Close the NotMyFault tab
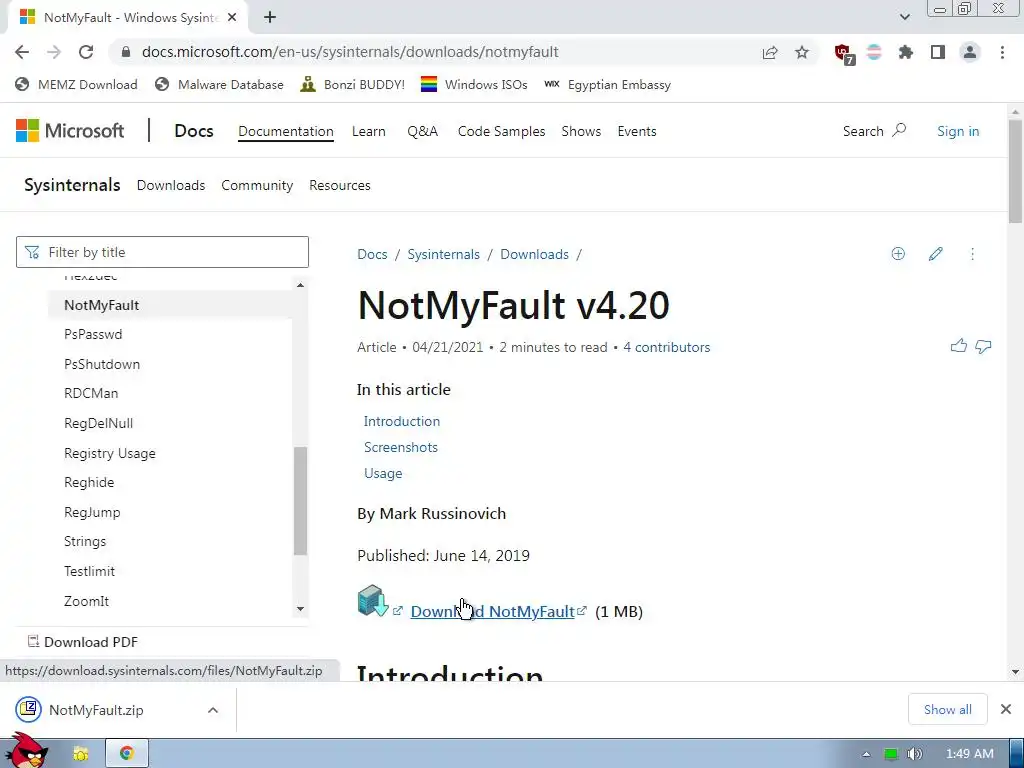 pos(232,18)
